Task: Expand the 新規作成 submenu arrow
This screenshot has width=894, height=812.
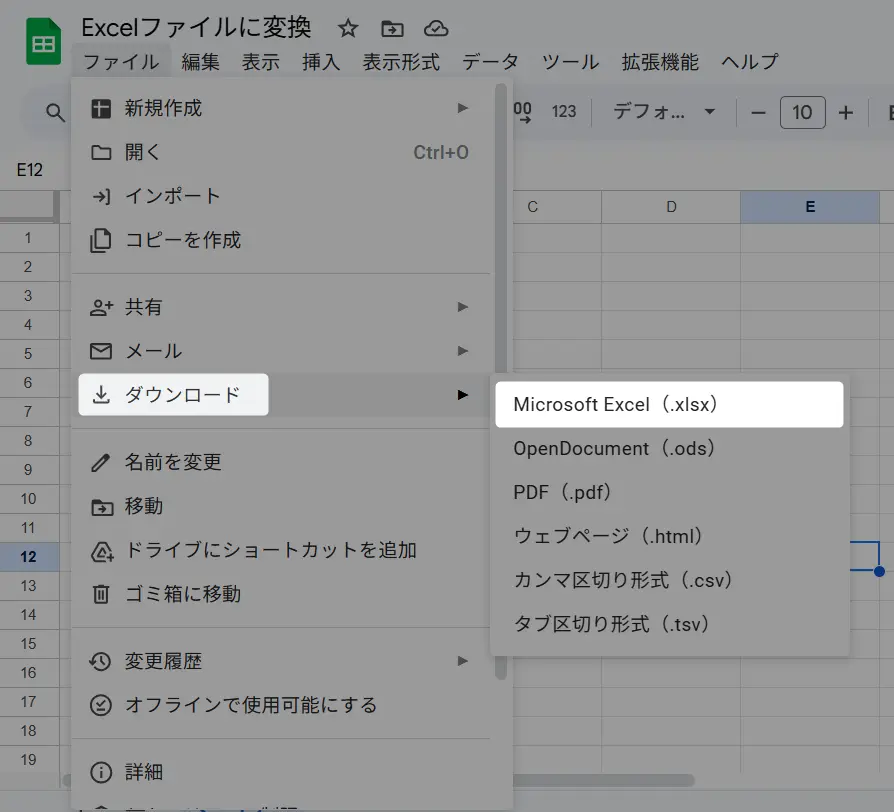Action: (462, 108)
